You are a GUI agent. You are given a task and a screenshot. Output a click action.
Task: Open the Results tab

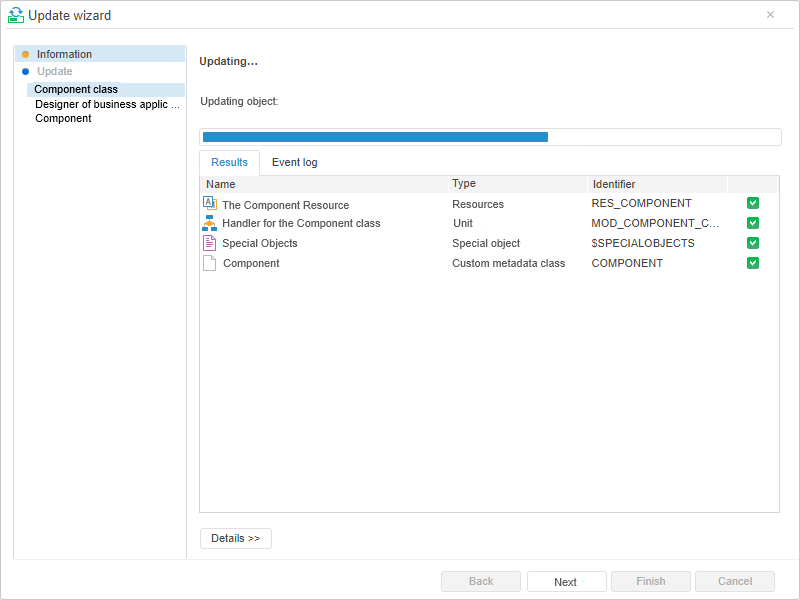click(x=229, y=162)
